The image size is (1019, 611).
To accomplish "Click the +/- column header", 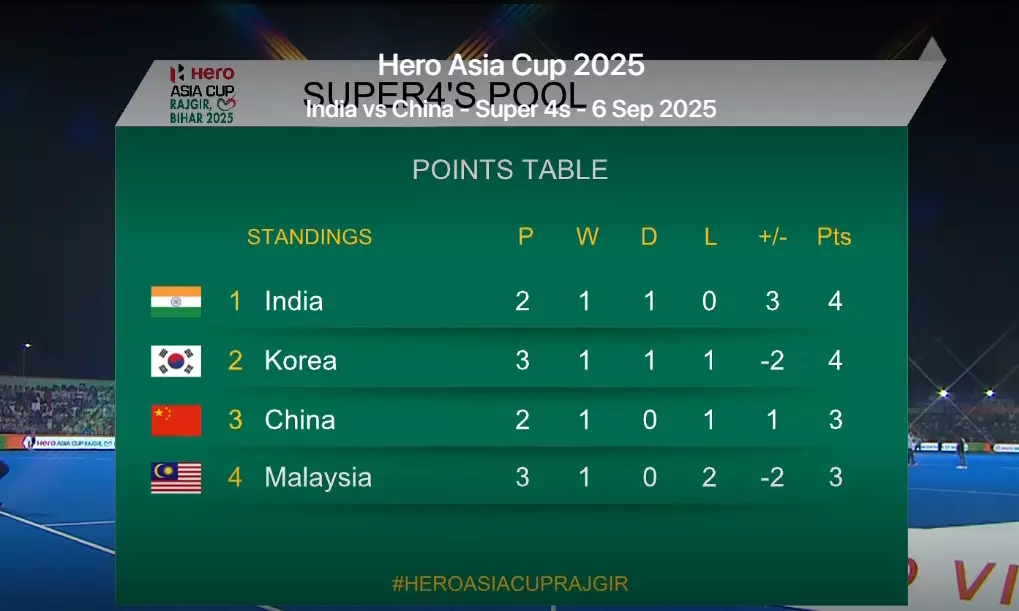I will (772, 237).
